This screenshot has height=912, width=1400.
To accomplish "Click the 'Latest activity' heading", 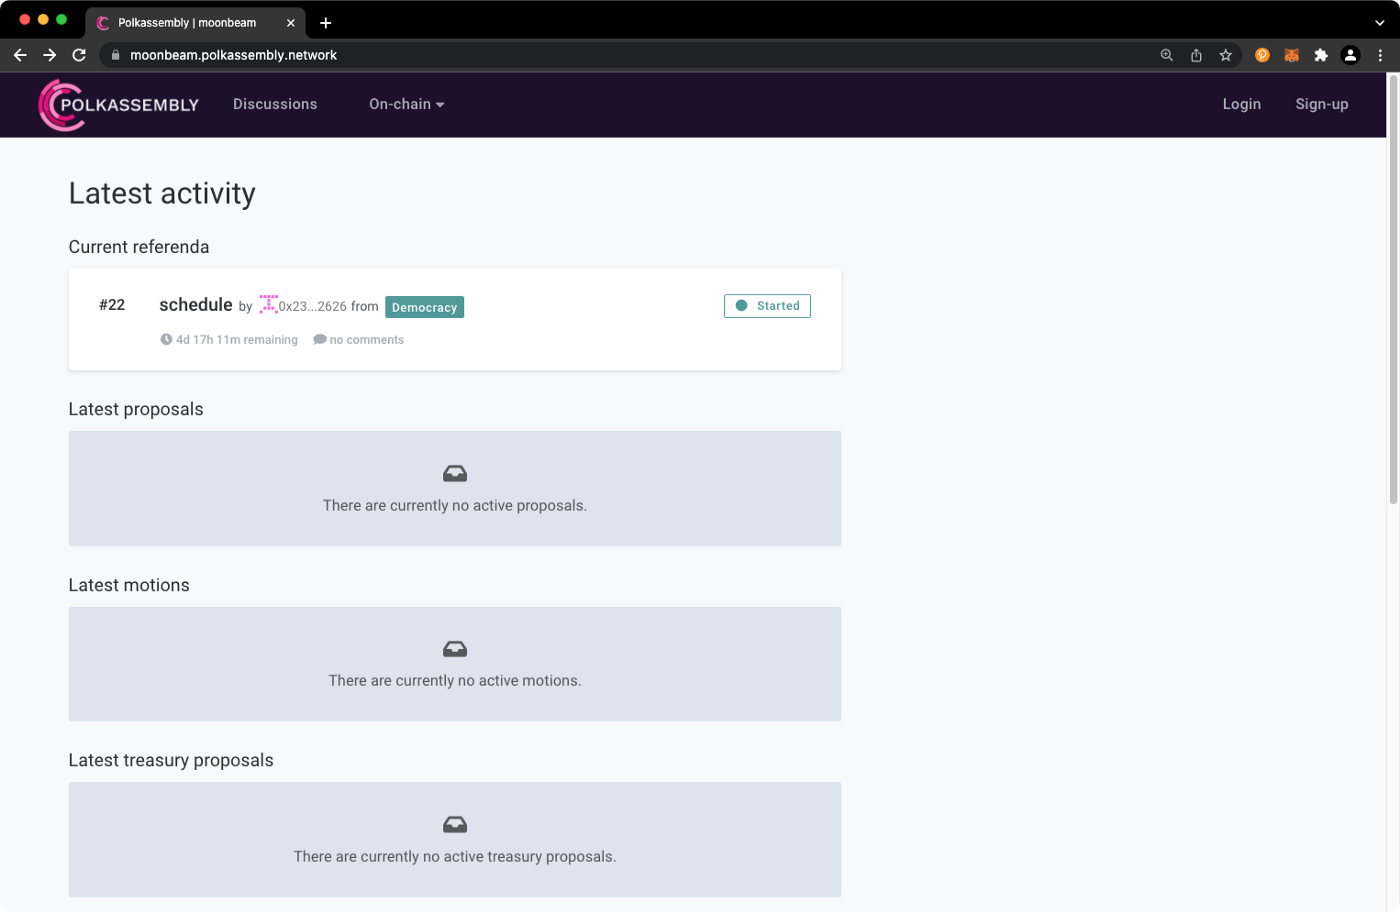I will coord(162,193).
